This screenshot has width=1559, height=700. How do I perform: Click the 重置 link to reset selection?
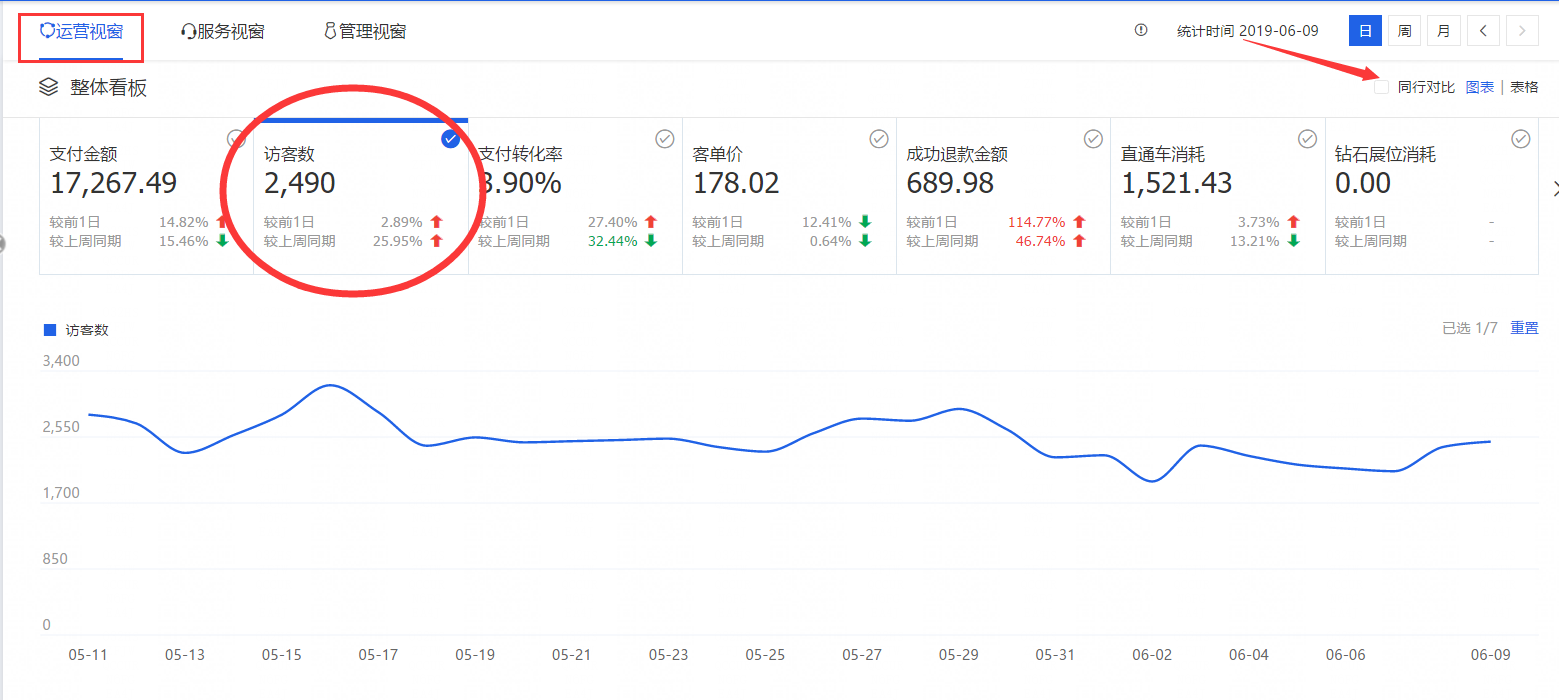1524,328
